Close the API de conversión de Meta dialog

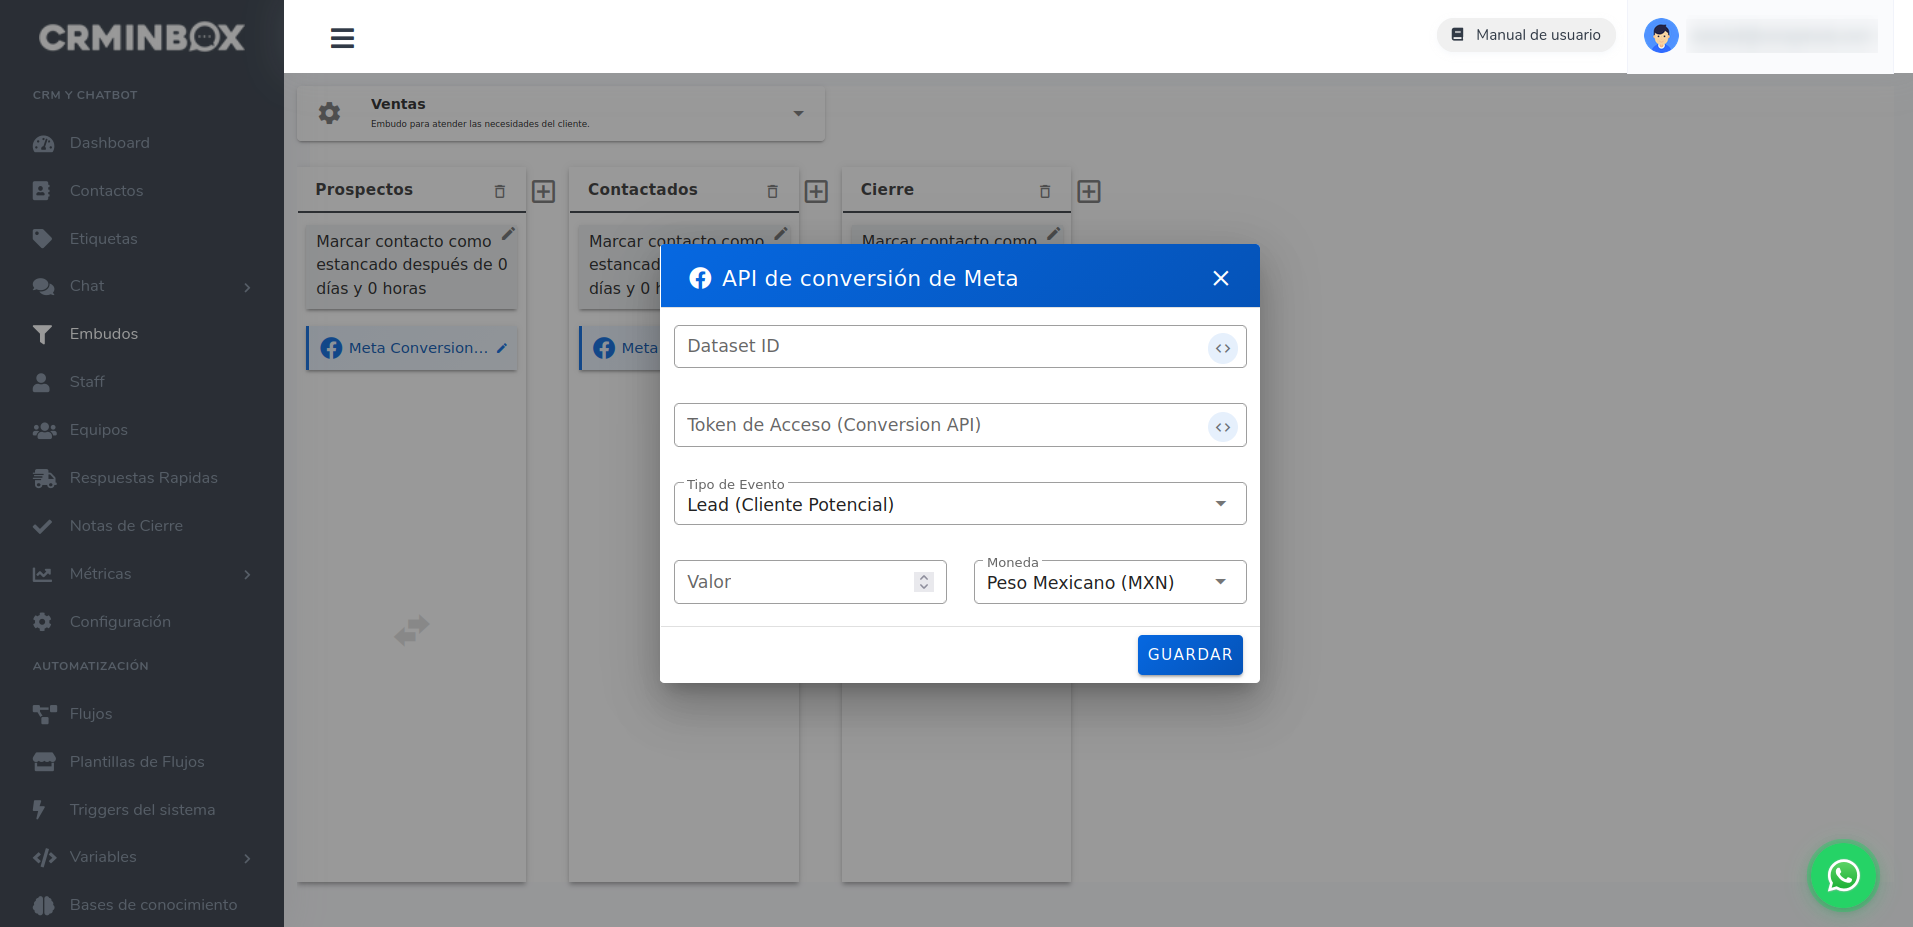coord(1220,278)
